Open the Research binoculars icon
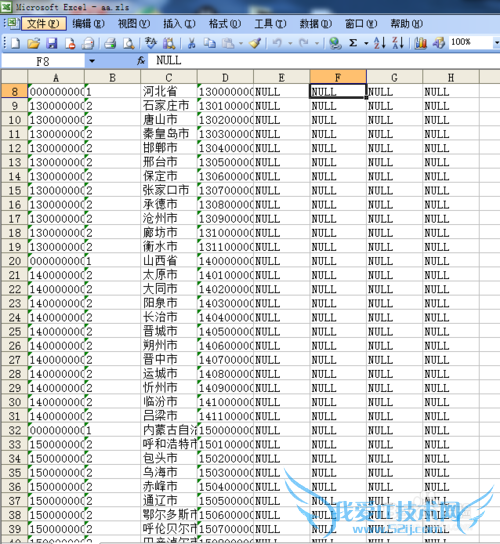500x544 pixels. tap(169, 43)
